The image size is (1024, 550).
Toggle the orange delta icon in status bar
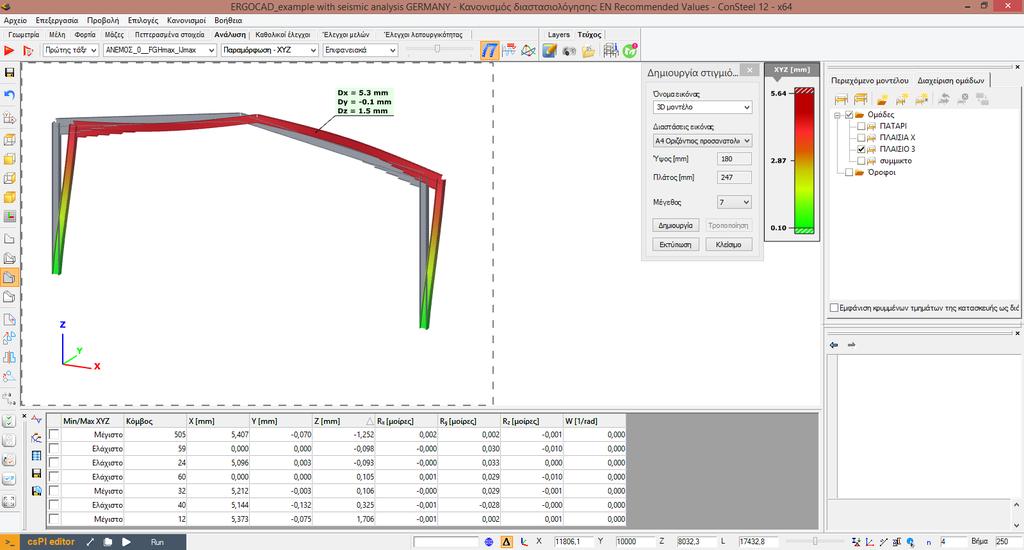(507, 542)
